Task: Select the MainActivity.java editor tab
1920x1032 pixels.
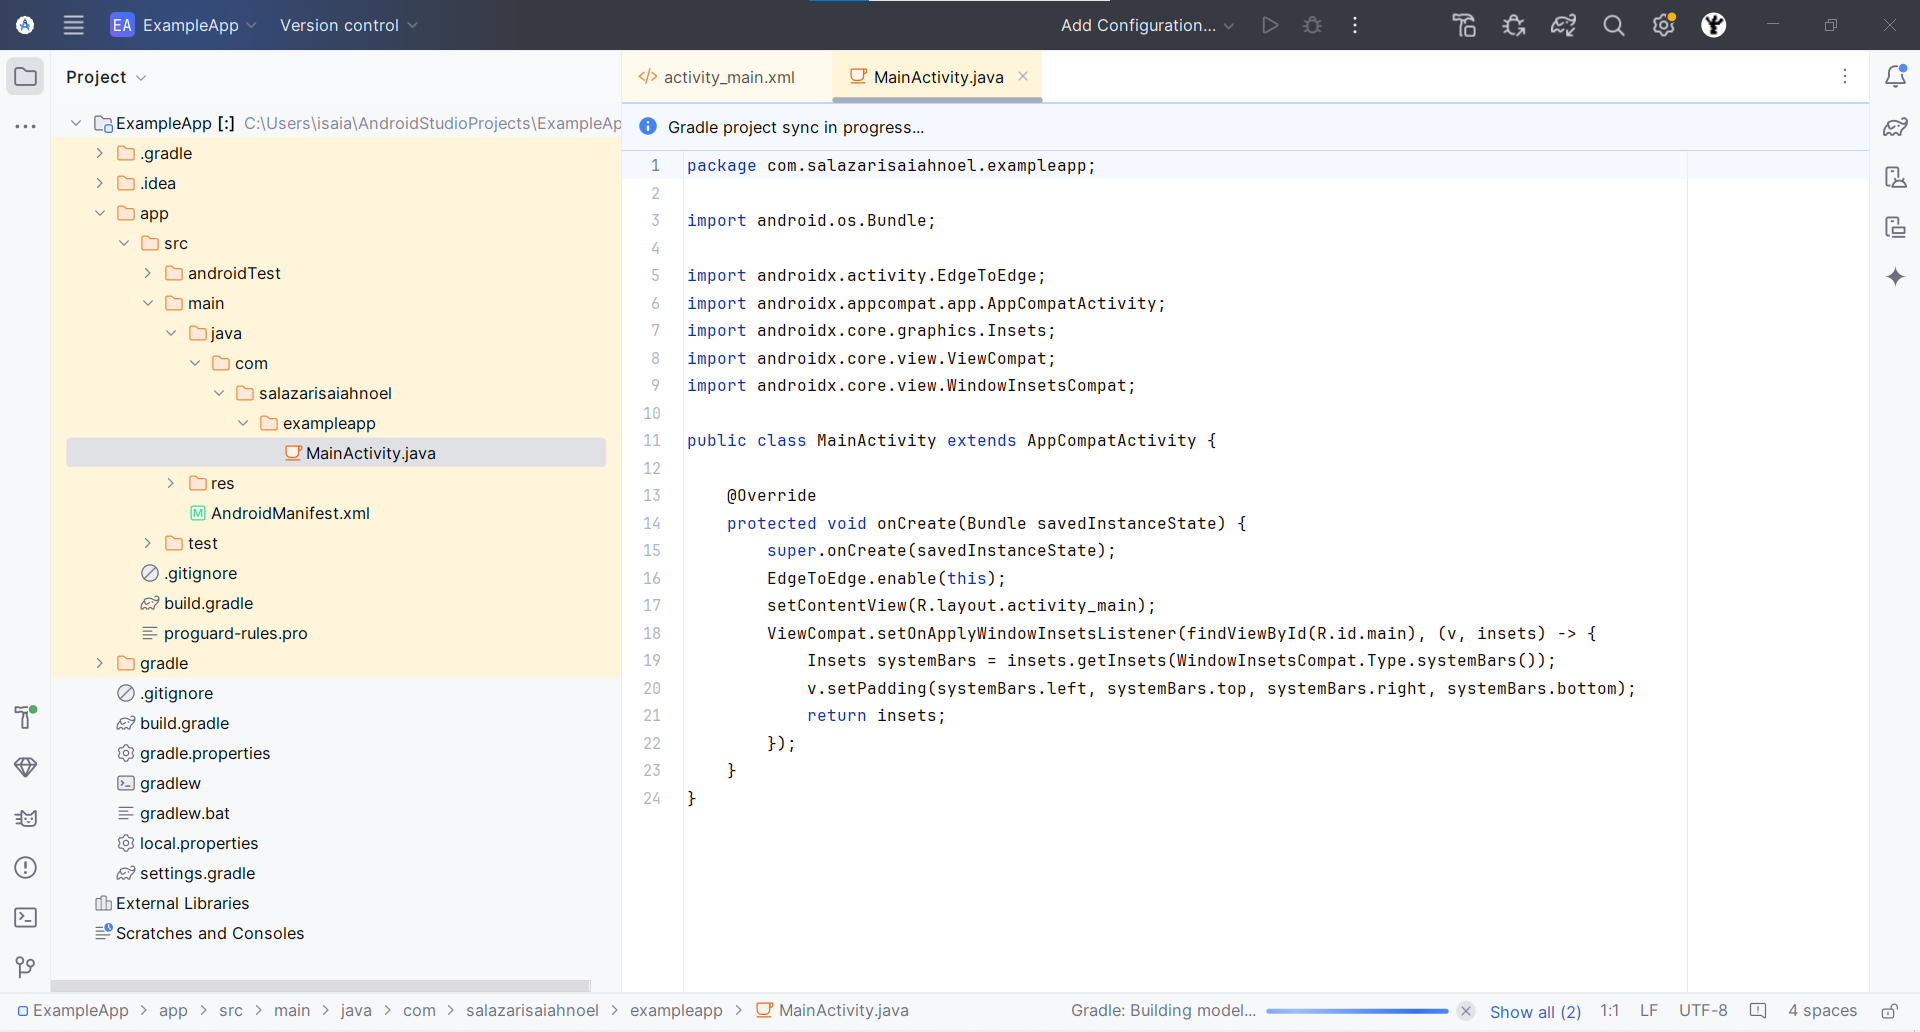Action: pos(938,77)
